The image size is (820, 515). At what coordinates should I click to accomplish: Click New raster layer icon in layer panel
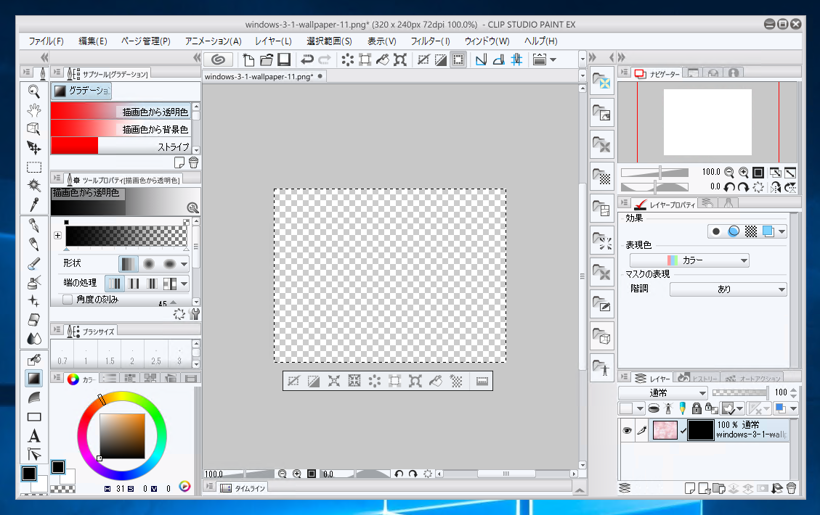pos(690,488)
